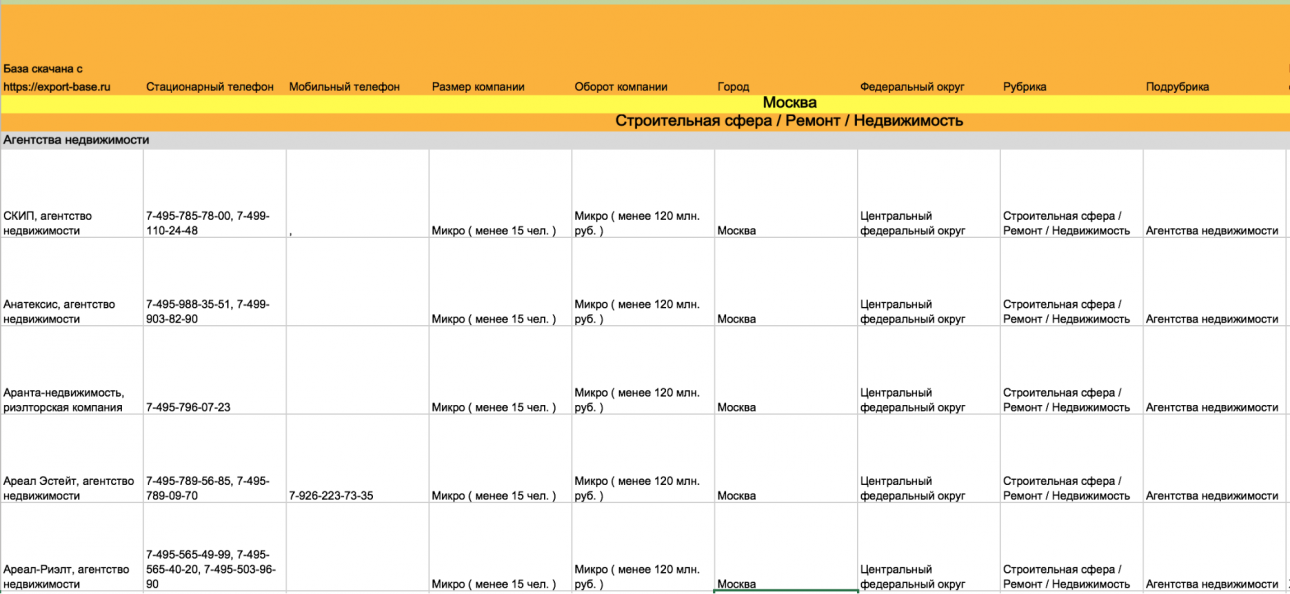Select phone cell starting with '7-495-565-49-99'

(x=215, y=547)
